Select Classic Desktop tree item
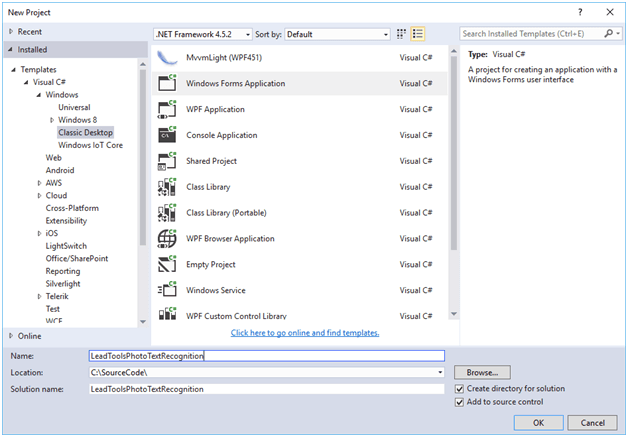 pos(85,133)
